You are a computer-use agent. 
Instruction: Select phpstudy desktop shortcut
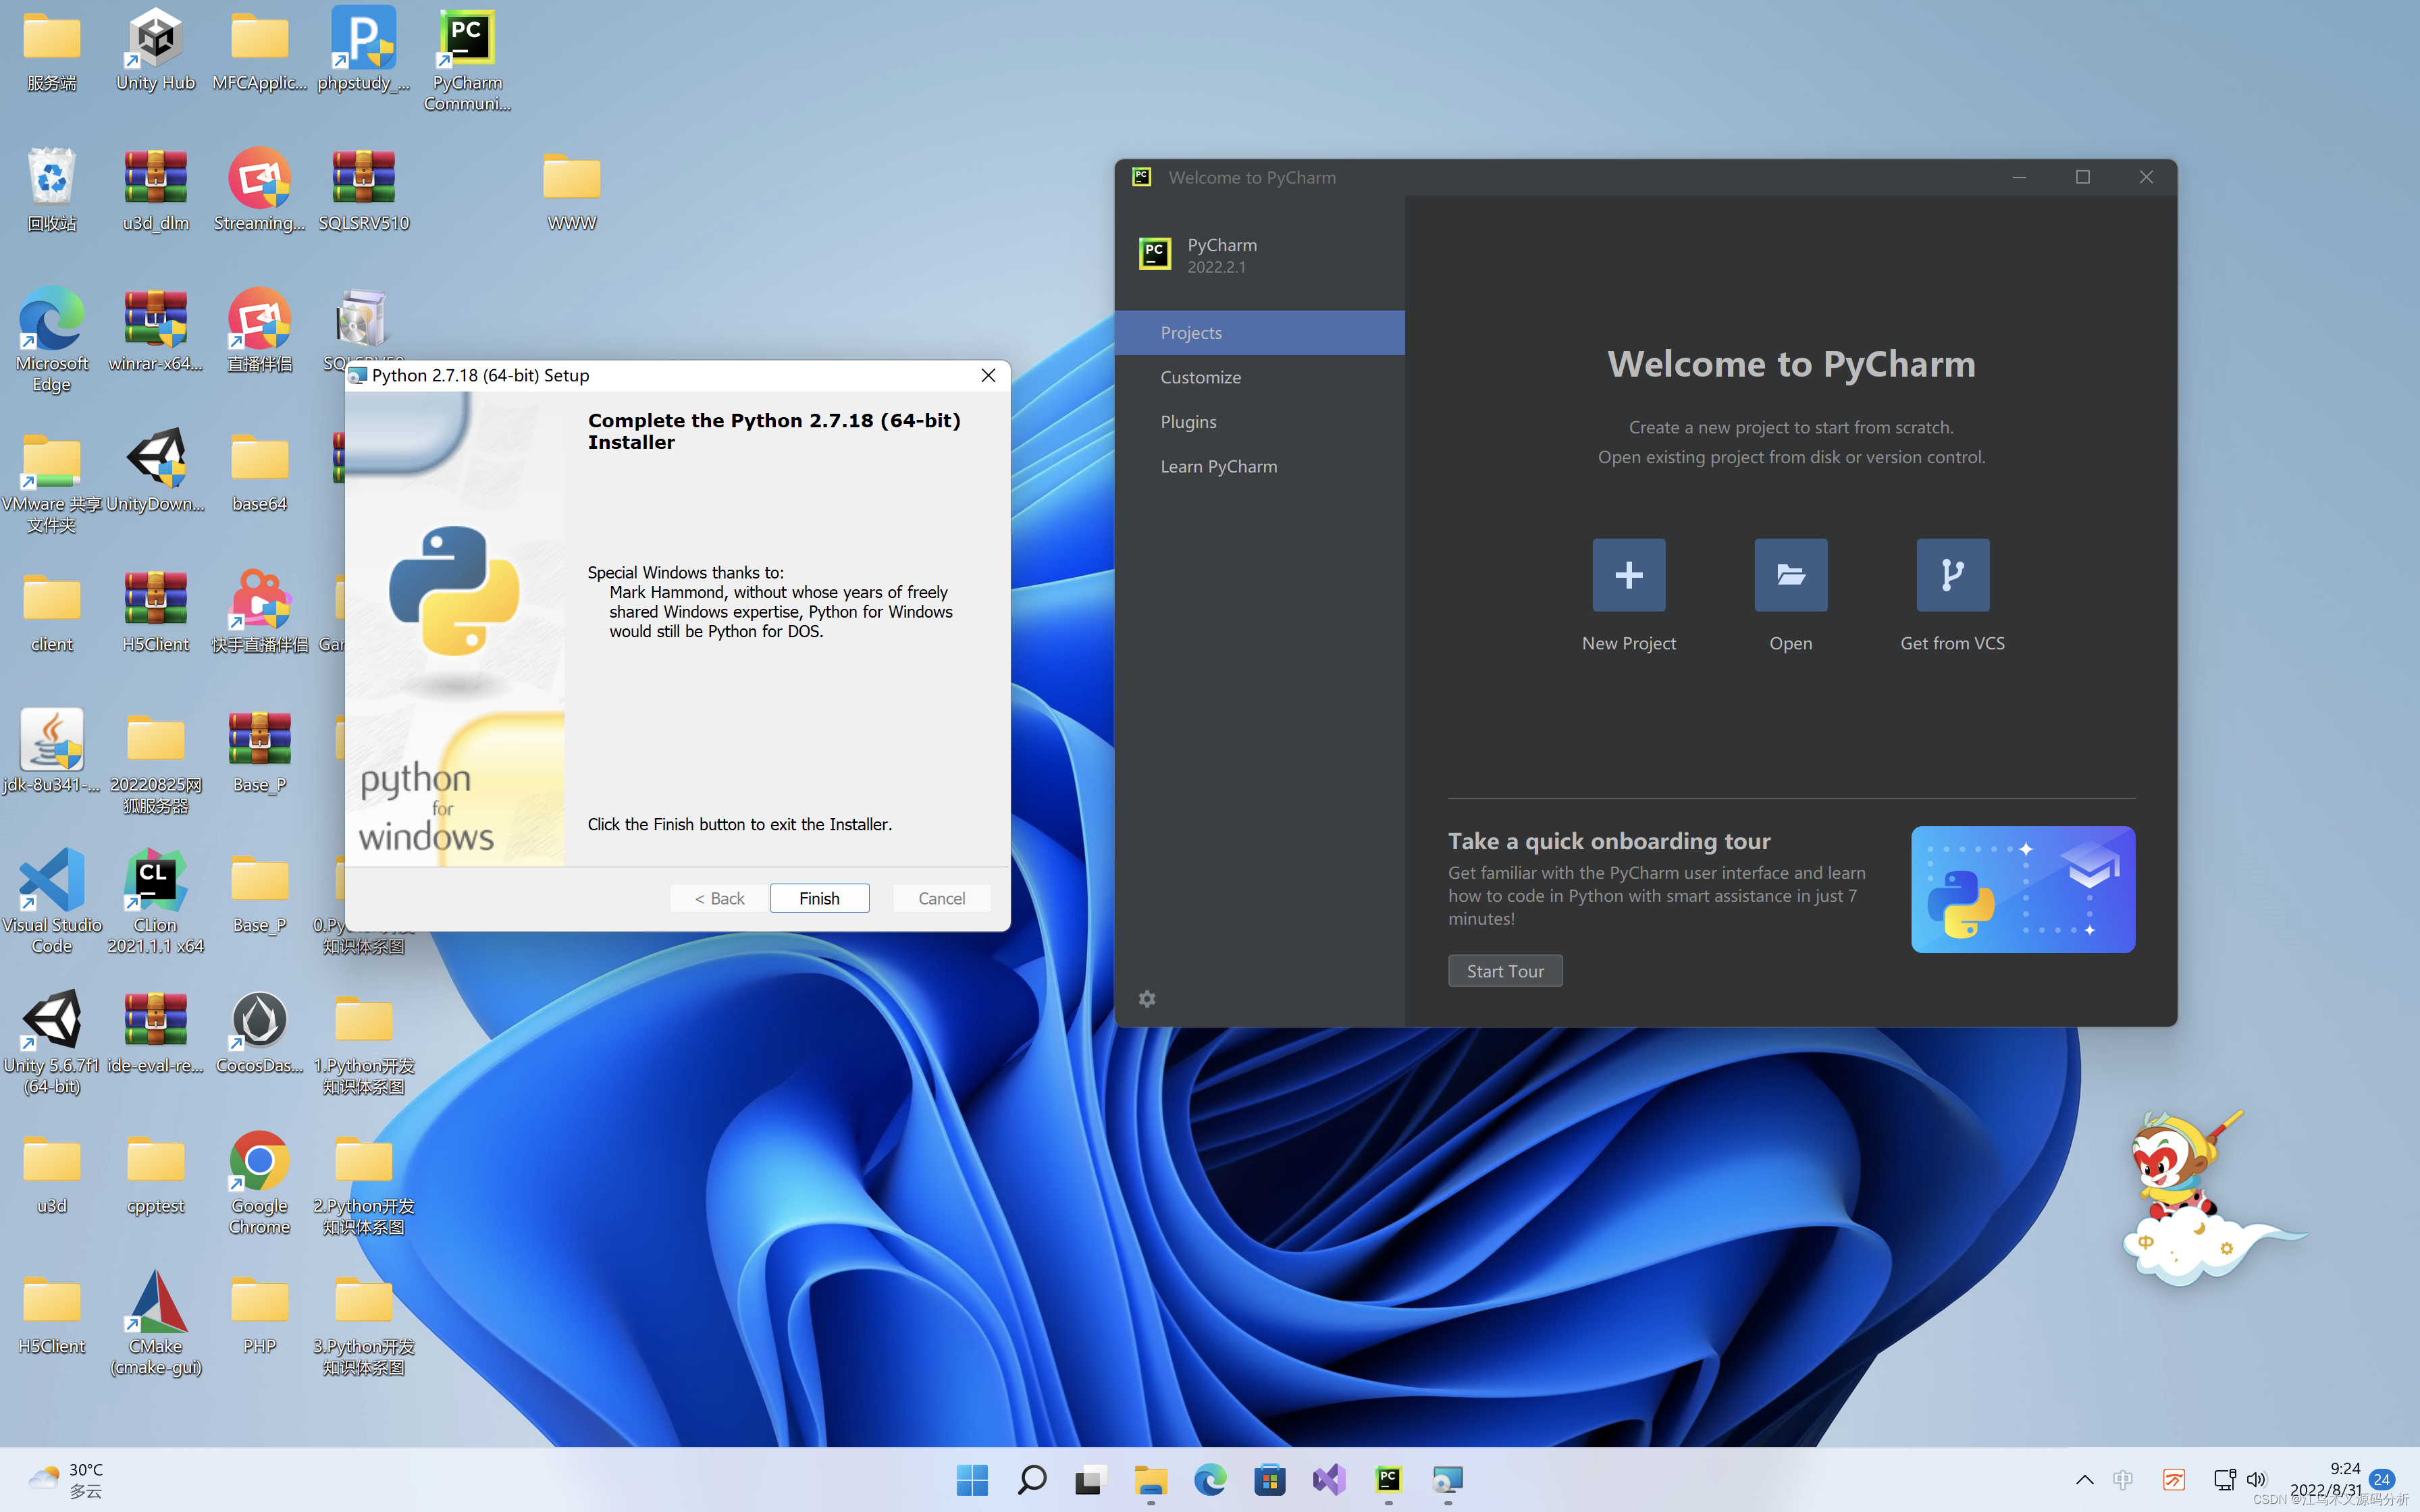click(363, 50)
